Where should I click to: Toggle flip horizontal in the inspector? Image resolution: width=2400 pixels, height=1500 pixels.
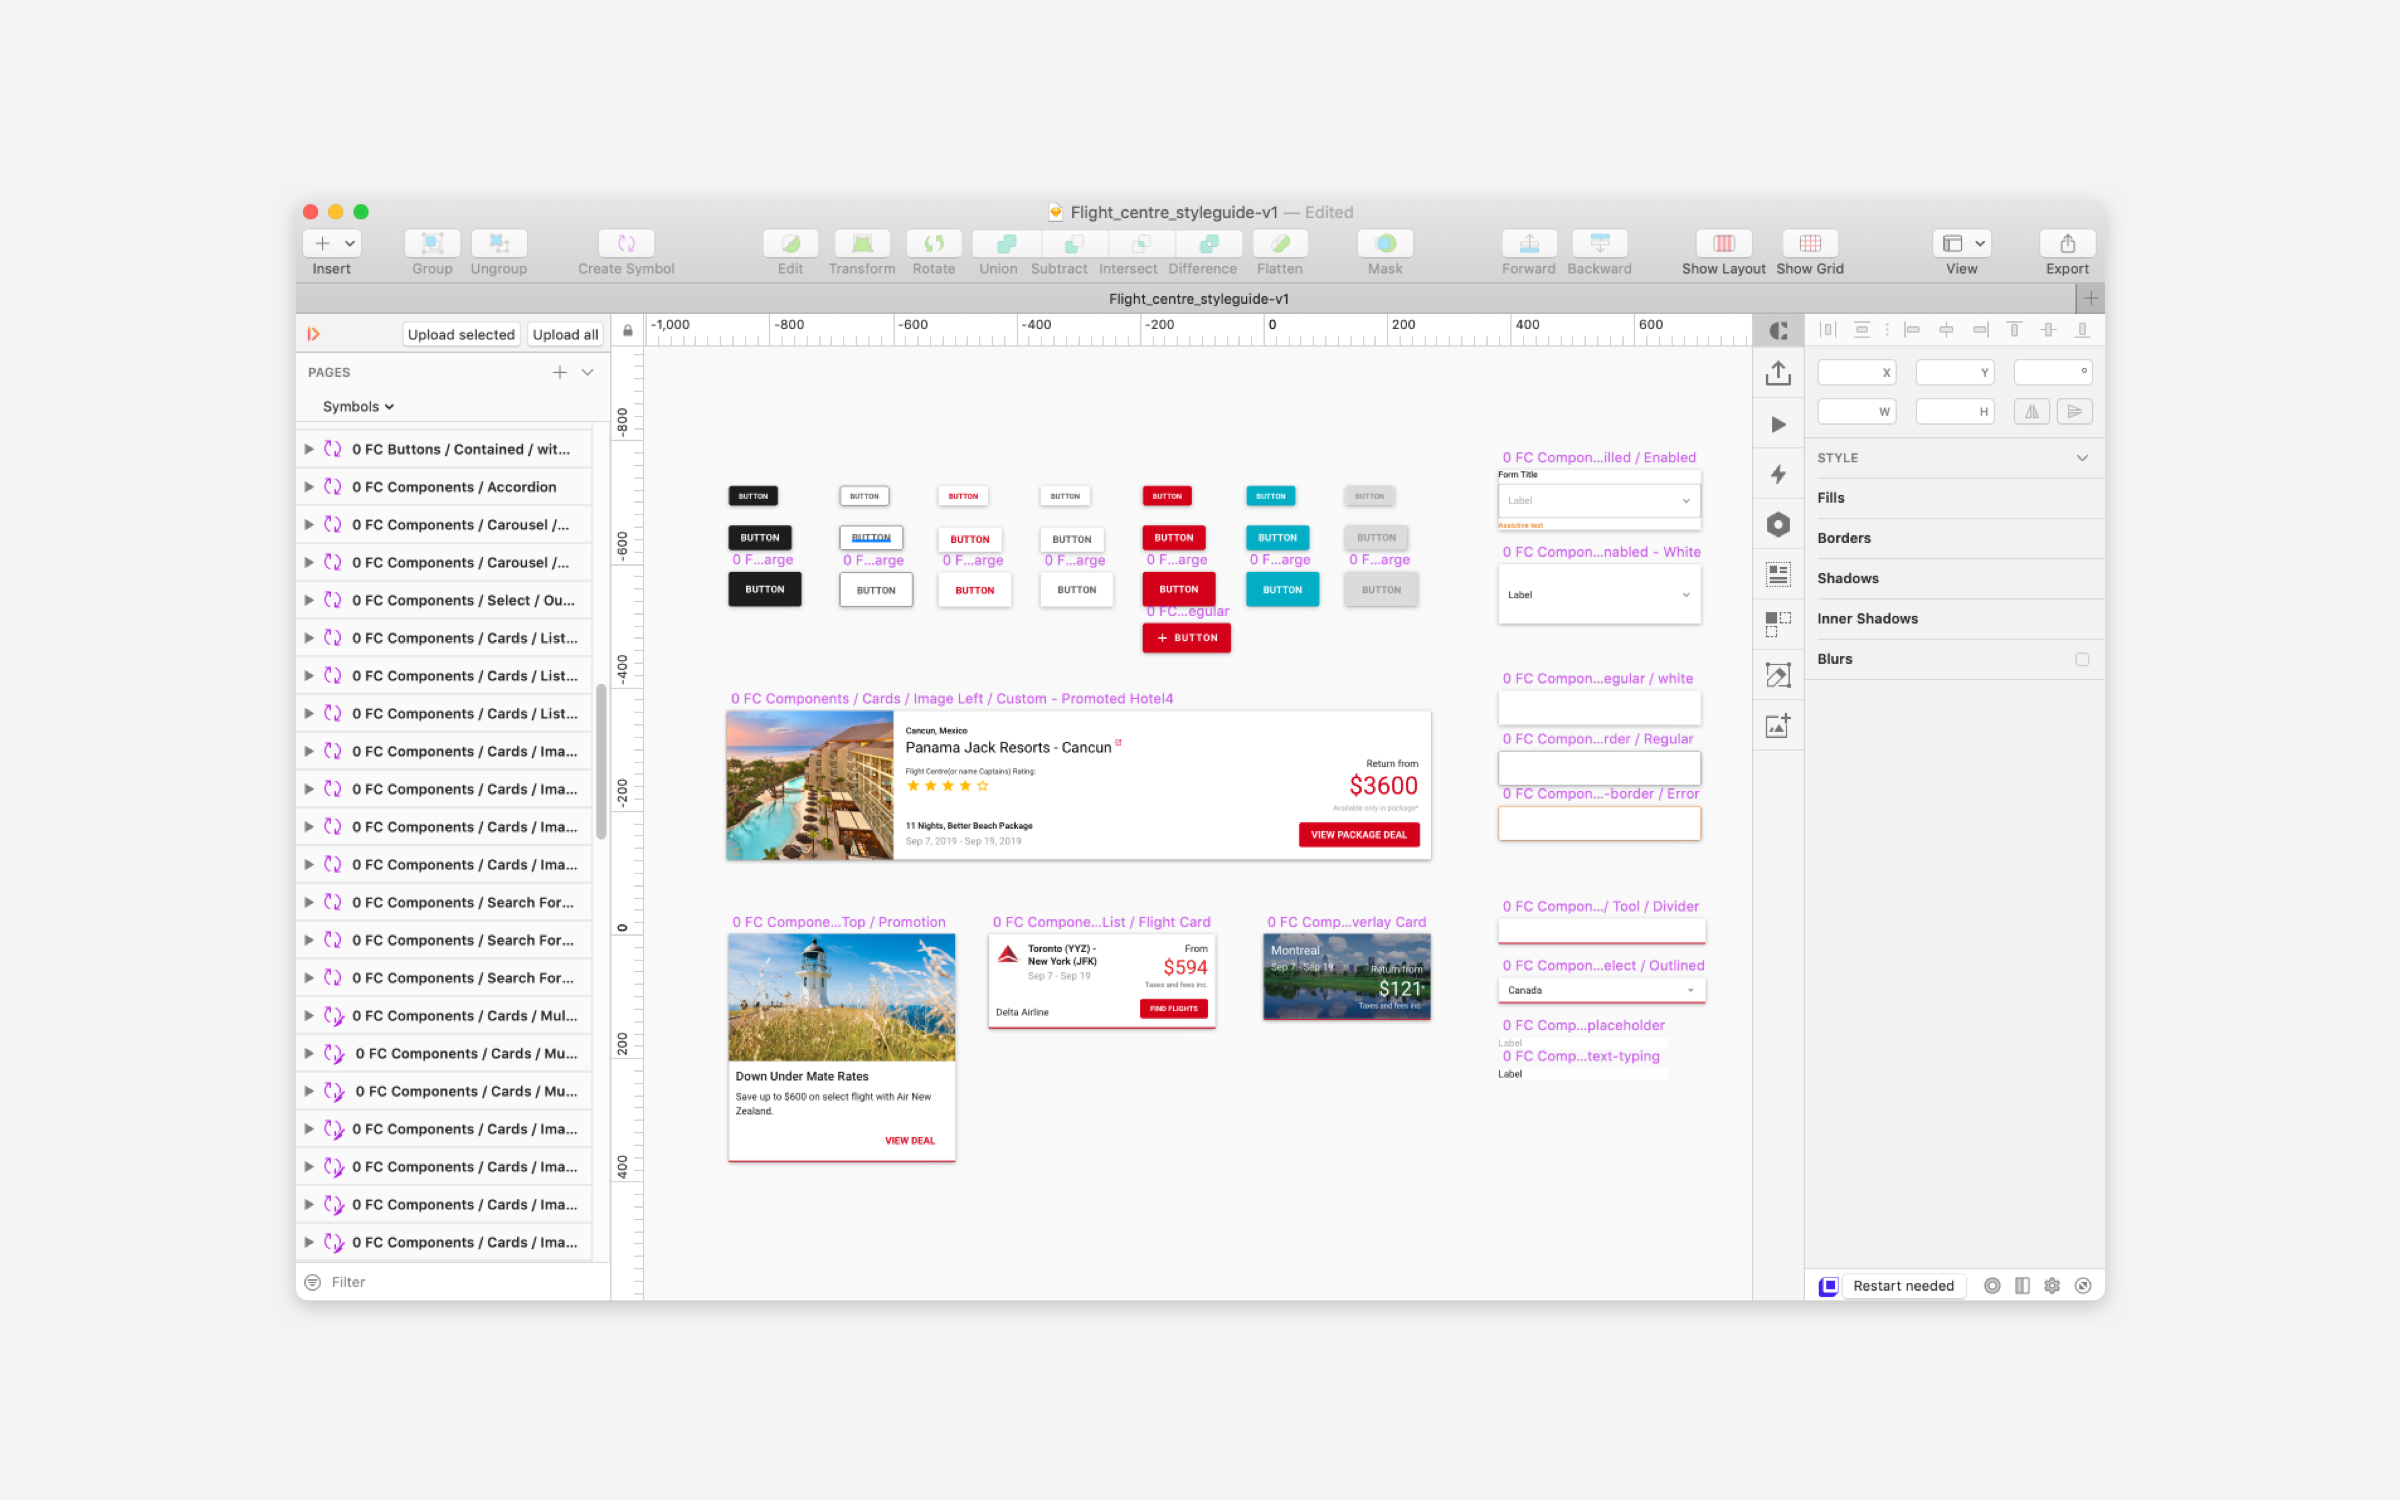(x=2031, y=410)
